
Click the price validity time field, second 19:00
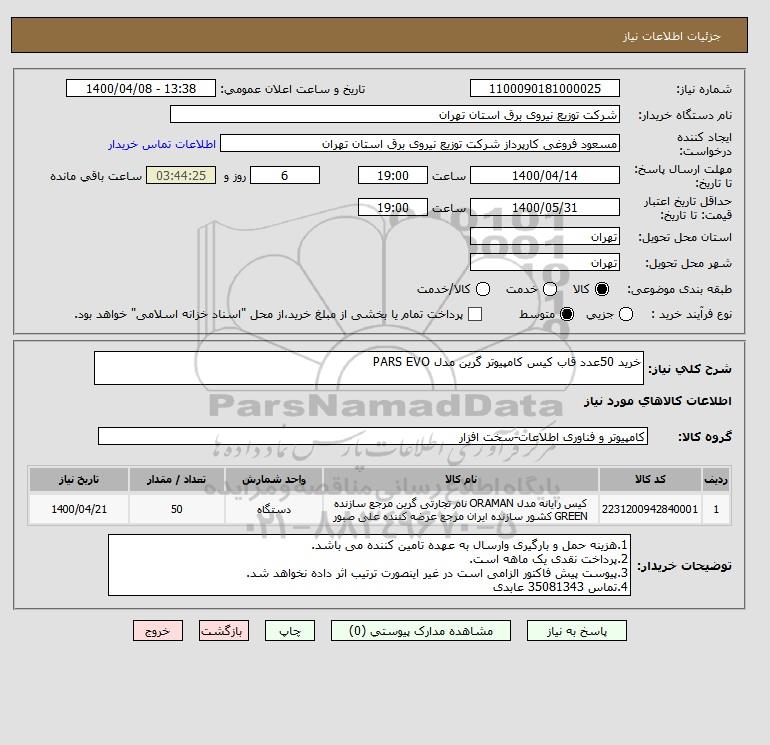393,207
